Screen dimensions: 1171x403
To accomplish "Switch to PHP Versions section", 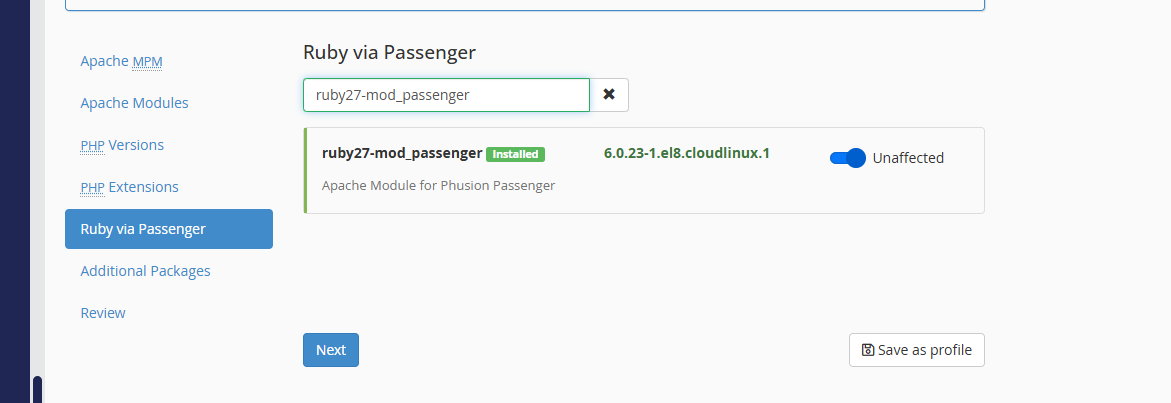I will pyautogui.click(x=122, y=145).
